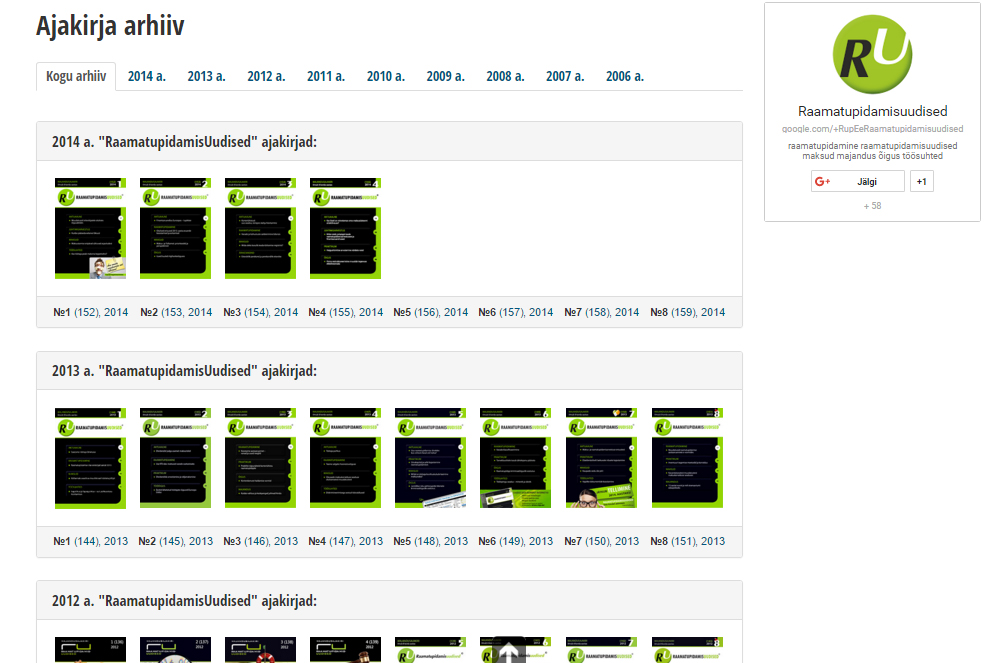Switch to the 2009 a. tab

tap(446, 76)
